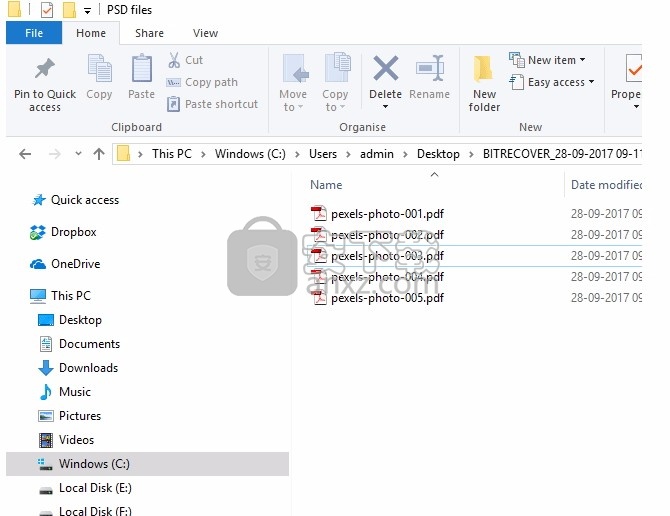Sort by the Date modified column header
The height and width of the screenshot is (516, 670).
pos(606,185)
